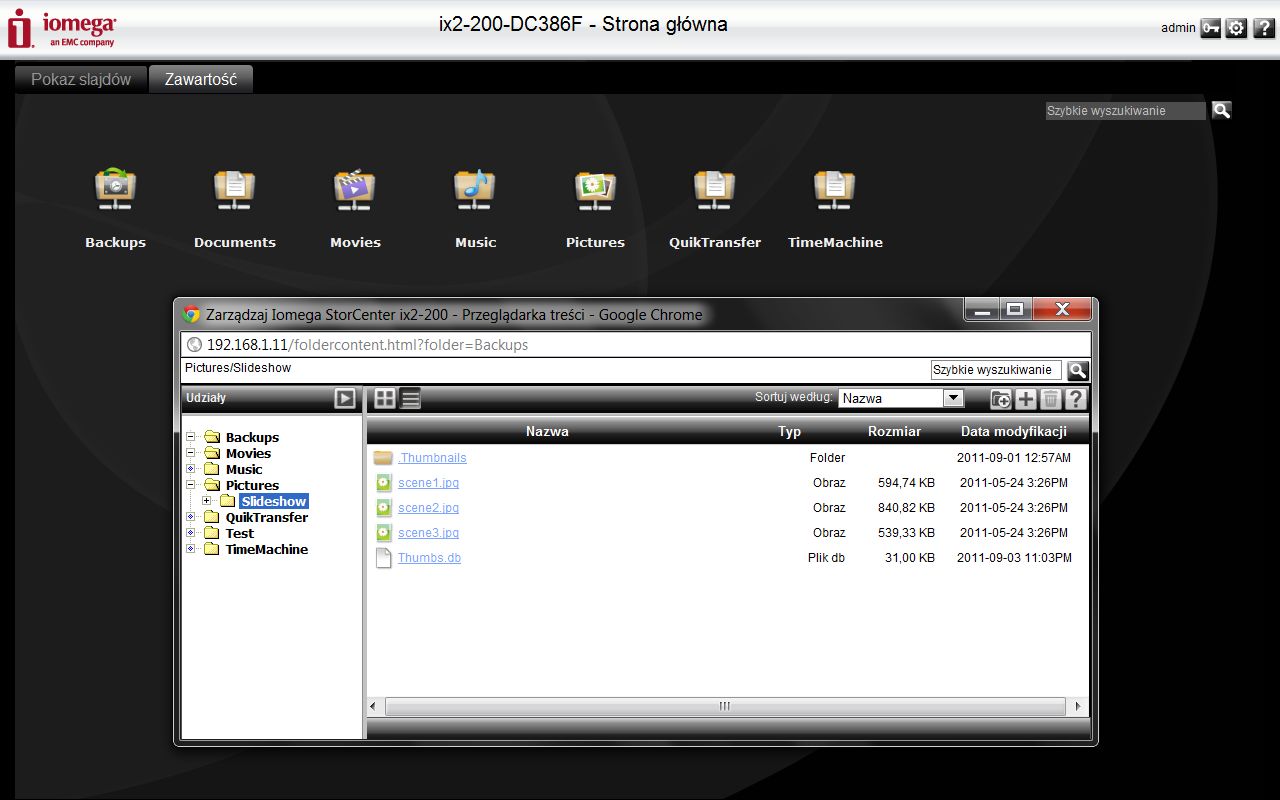Viewport: 1280px width, 800px height.
Task: Click the .Thumbnails folder icon
Action: (x=383, y=458)
